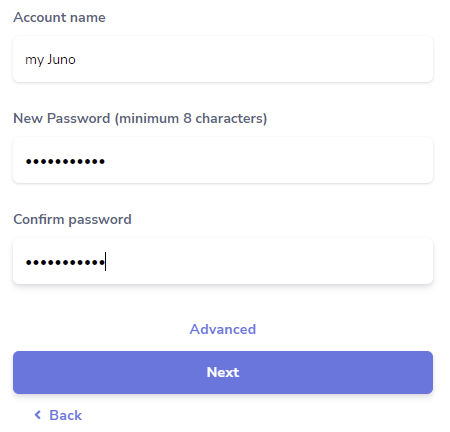Open the Advanced options link

point(223,329)
